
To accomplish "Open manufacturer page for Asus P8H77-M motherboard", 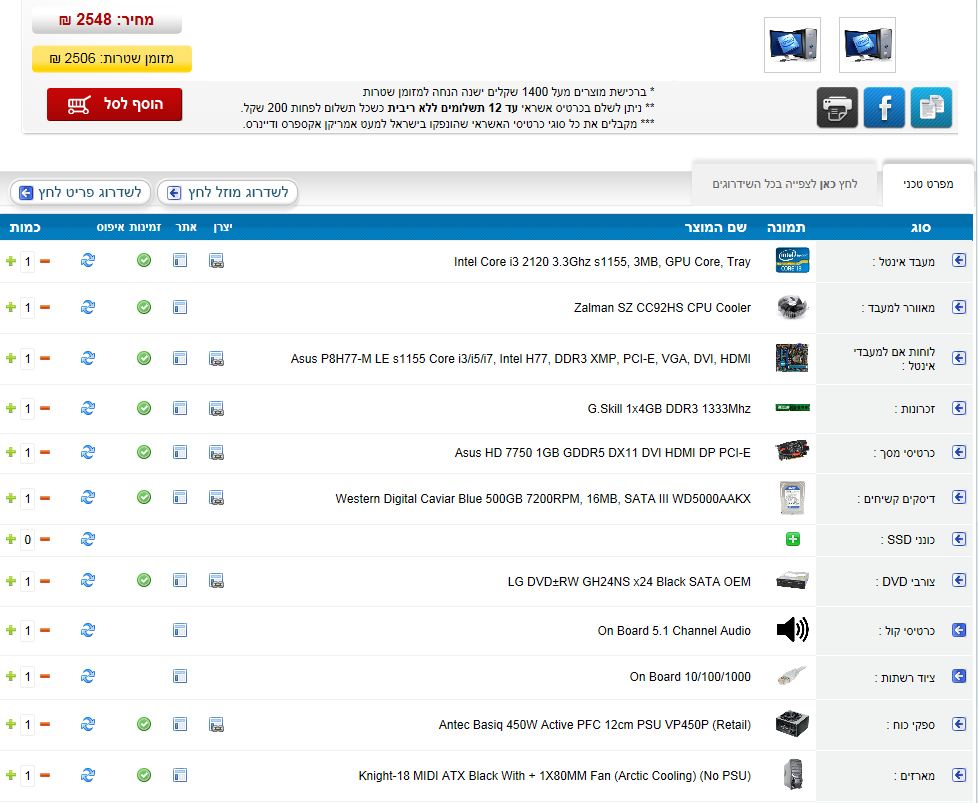I will pos(216,357).
